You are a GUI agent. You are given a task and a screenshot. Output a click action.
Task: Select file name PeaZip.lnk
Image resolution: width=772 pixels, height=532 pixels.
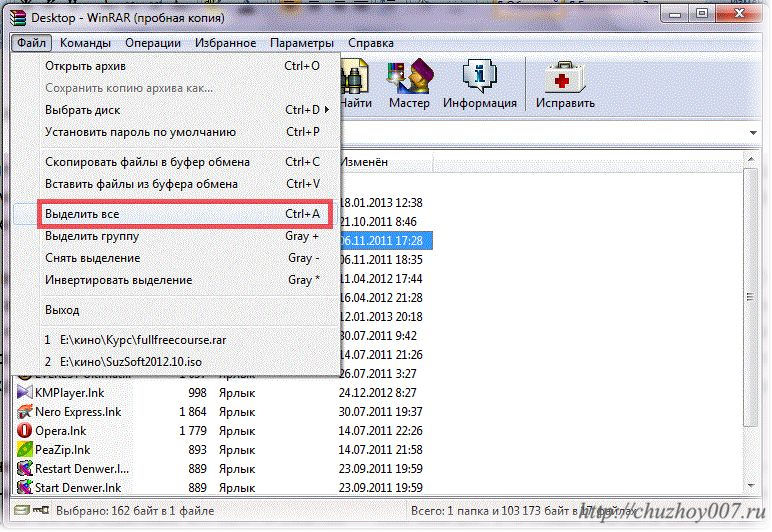[x=63, y=450]
